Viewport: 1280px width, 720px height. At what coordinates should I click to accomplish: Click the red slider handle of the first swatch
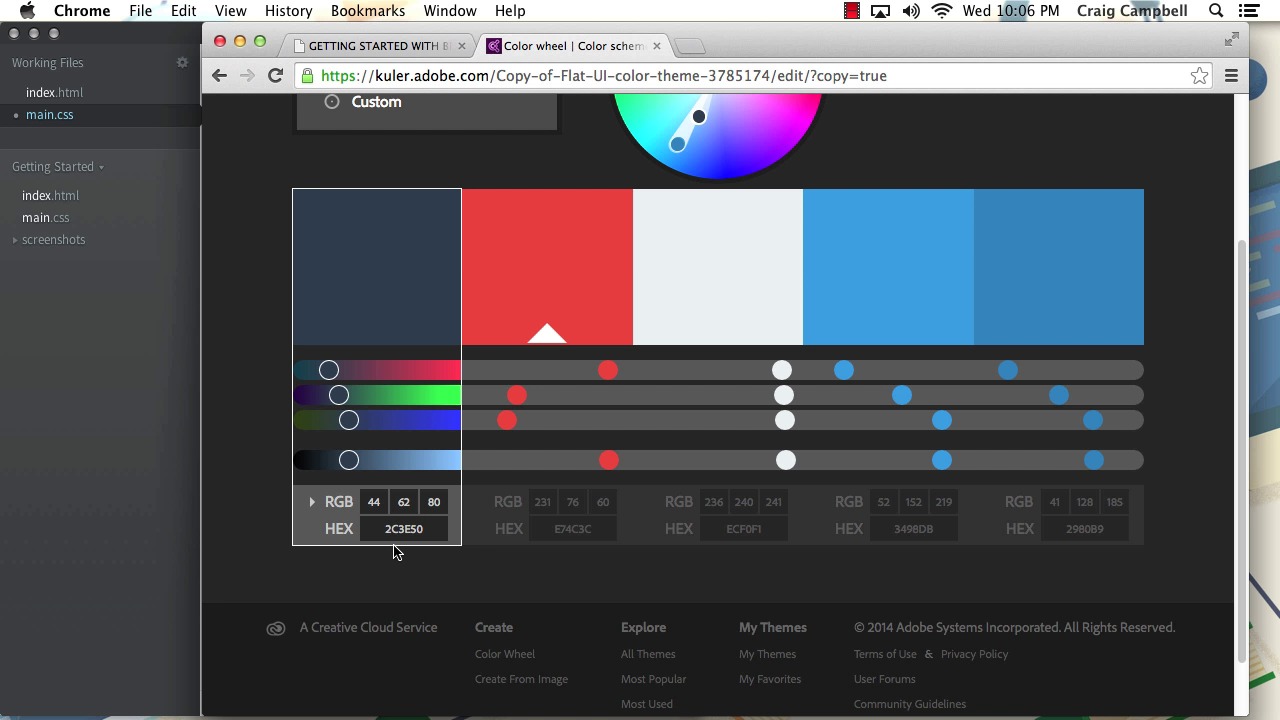329,371
